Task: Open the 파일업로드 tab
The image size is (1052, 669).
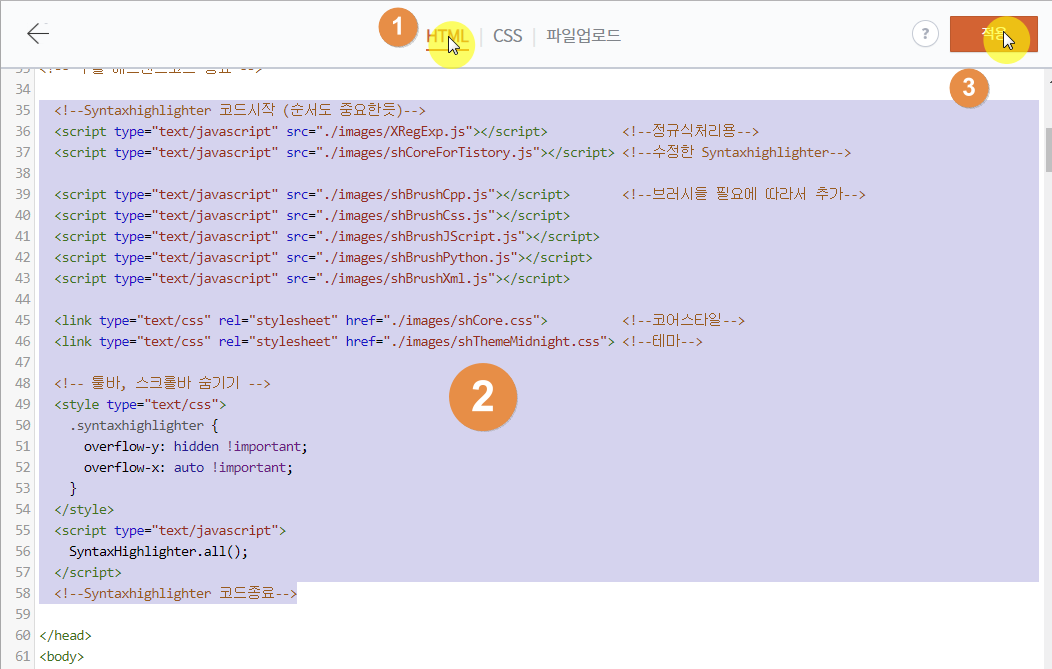Action: tap(583, 36)
